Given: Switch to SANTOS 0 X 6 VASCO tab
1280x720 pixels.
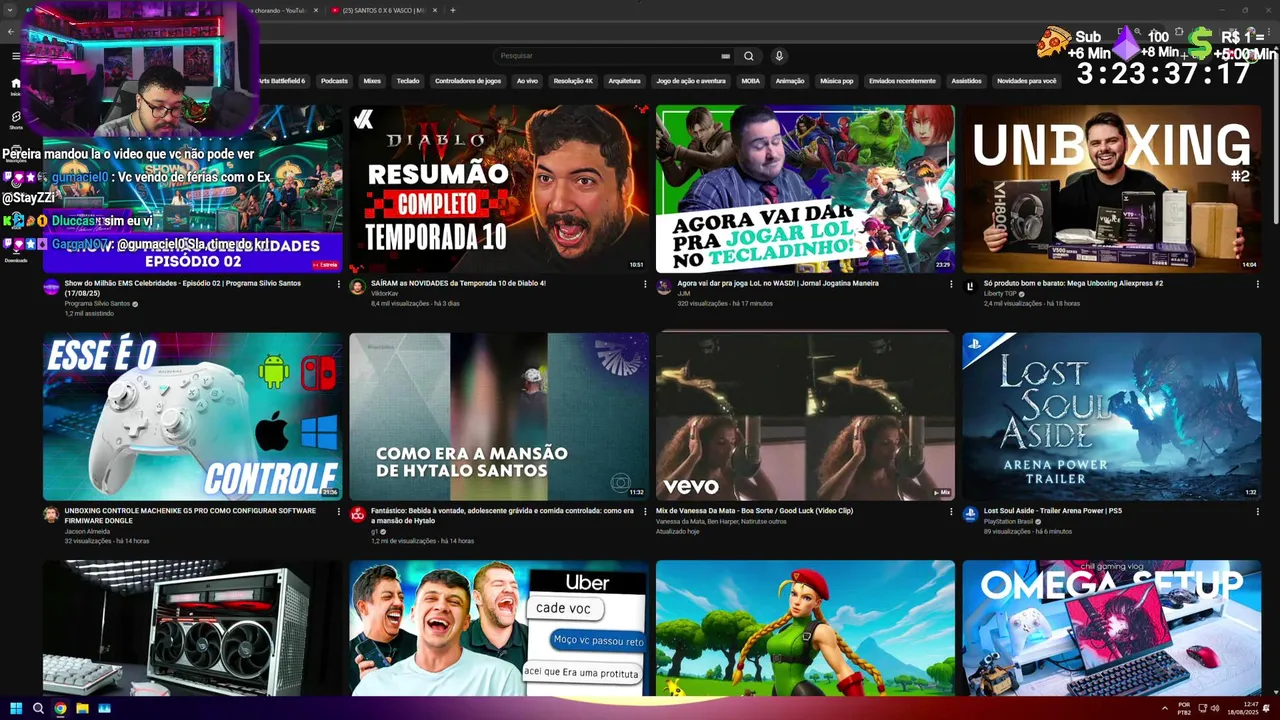Looking at the screenshot, I should 385,10.
